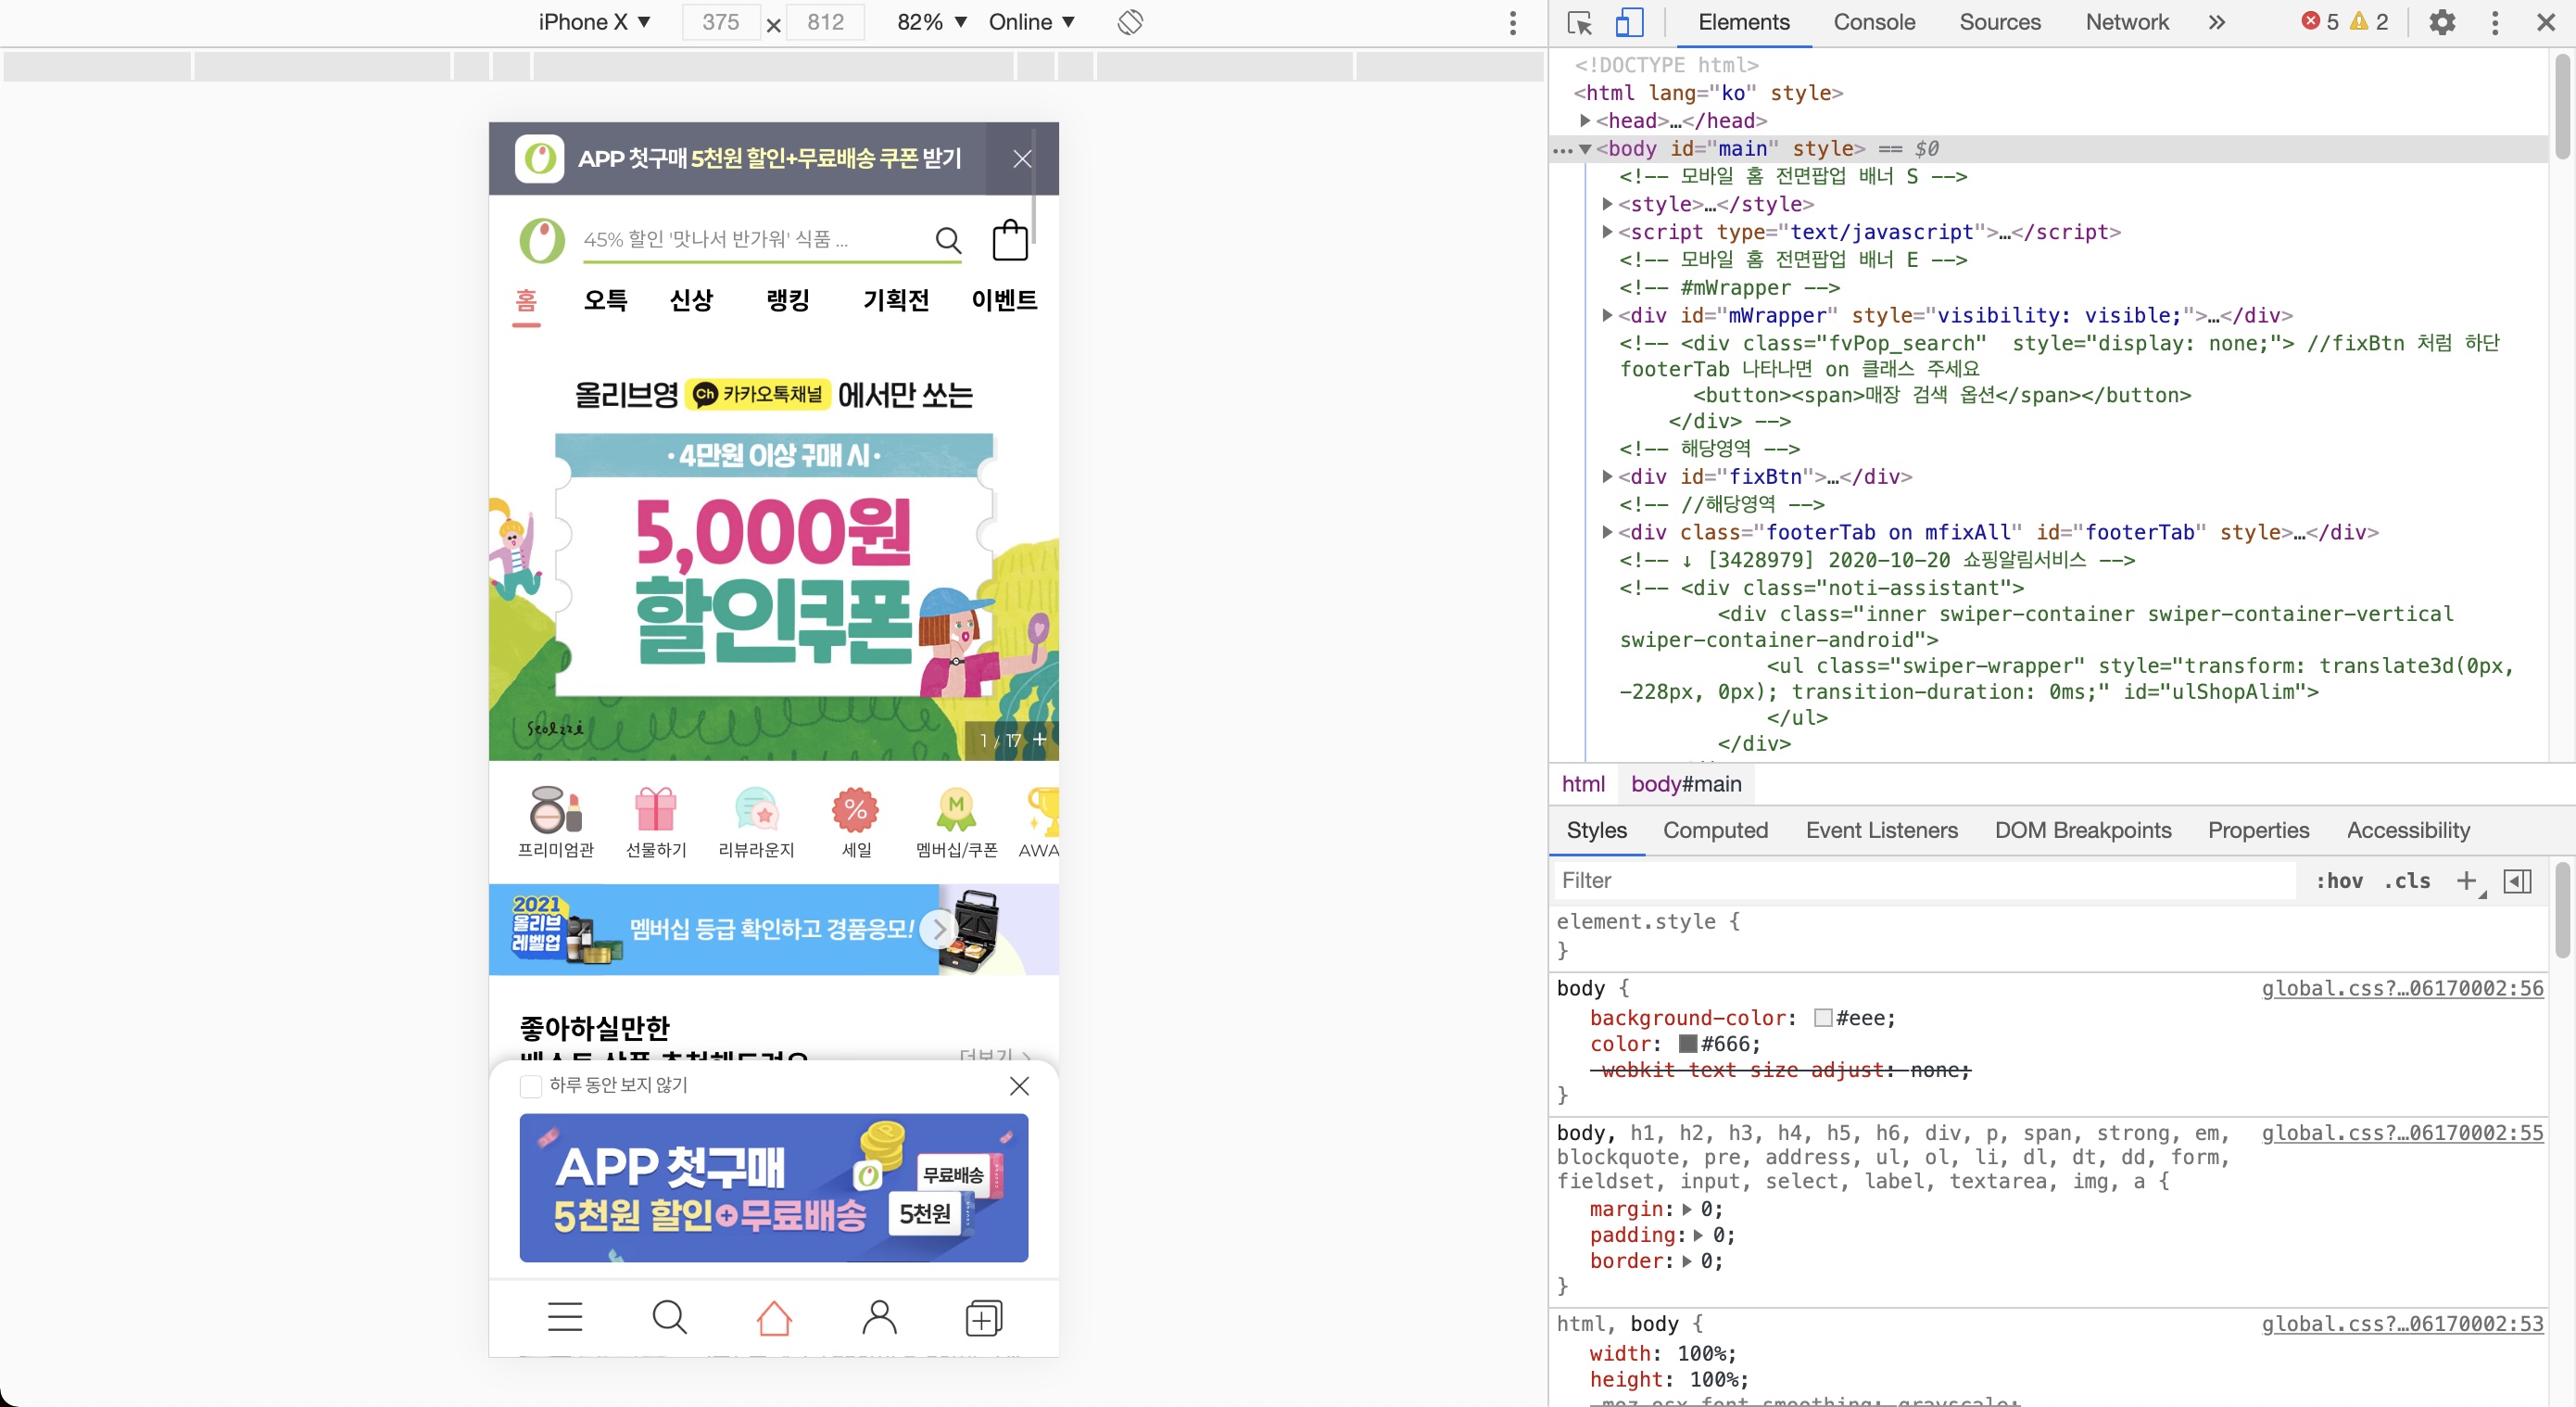Open the iPhone X device dropdown
The width and height of the screenshot is (2576, 1407).
coord(594,22)
